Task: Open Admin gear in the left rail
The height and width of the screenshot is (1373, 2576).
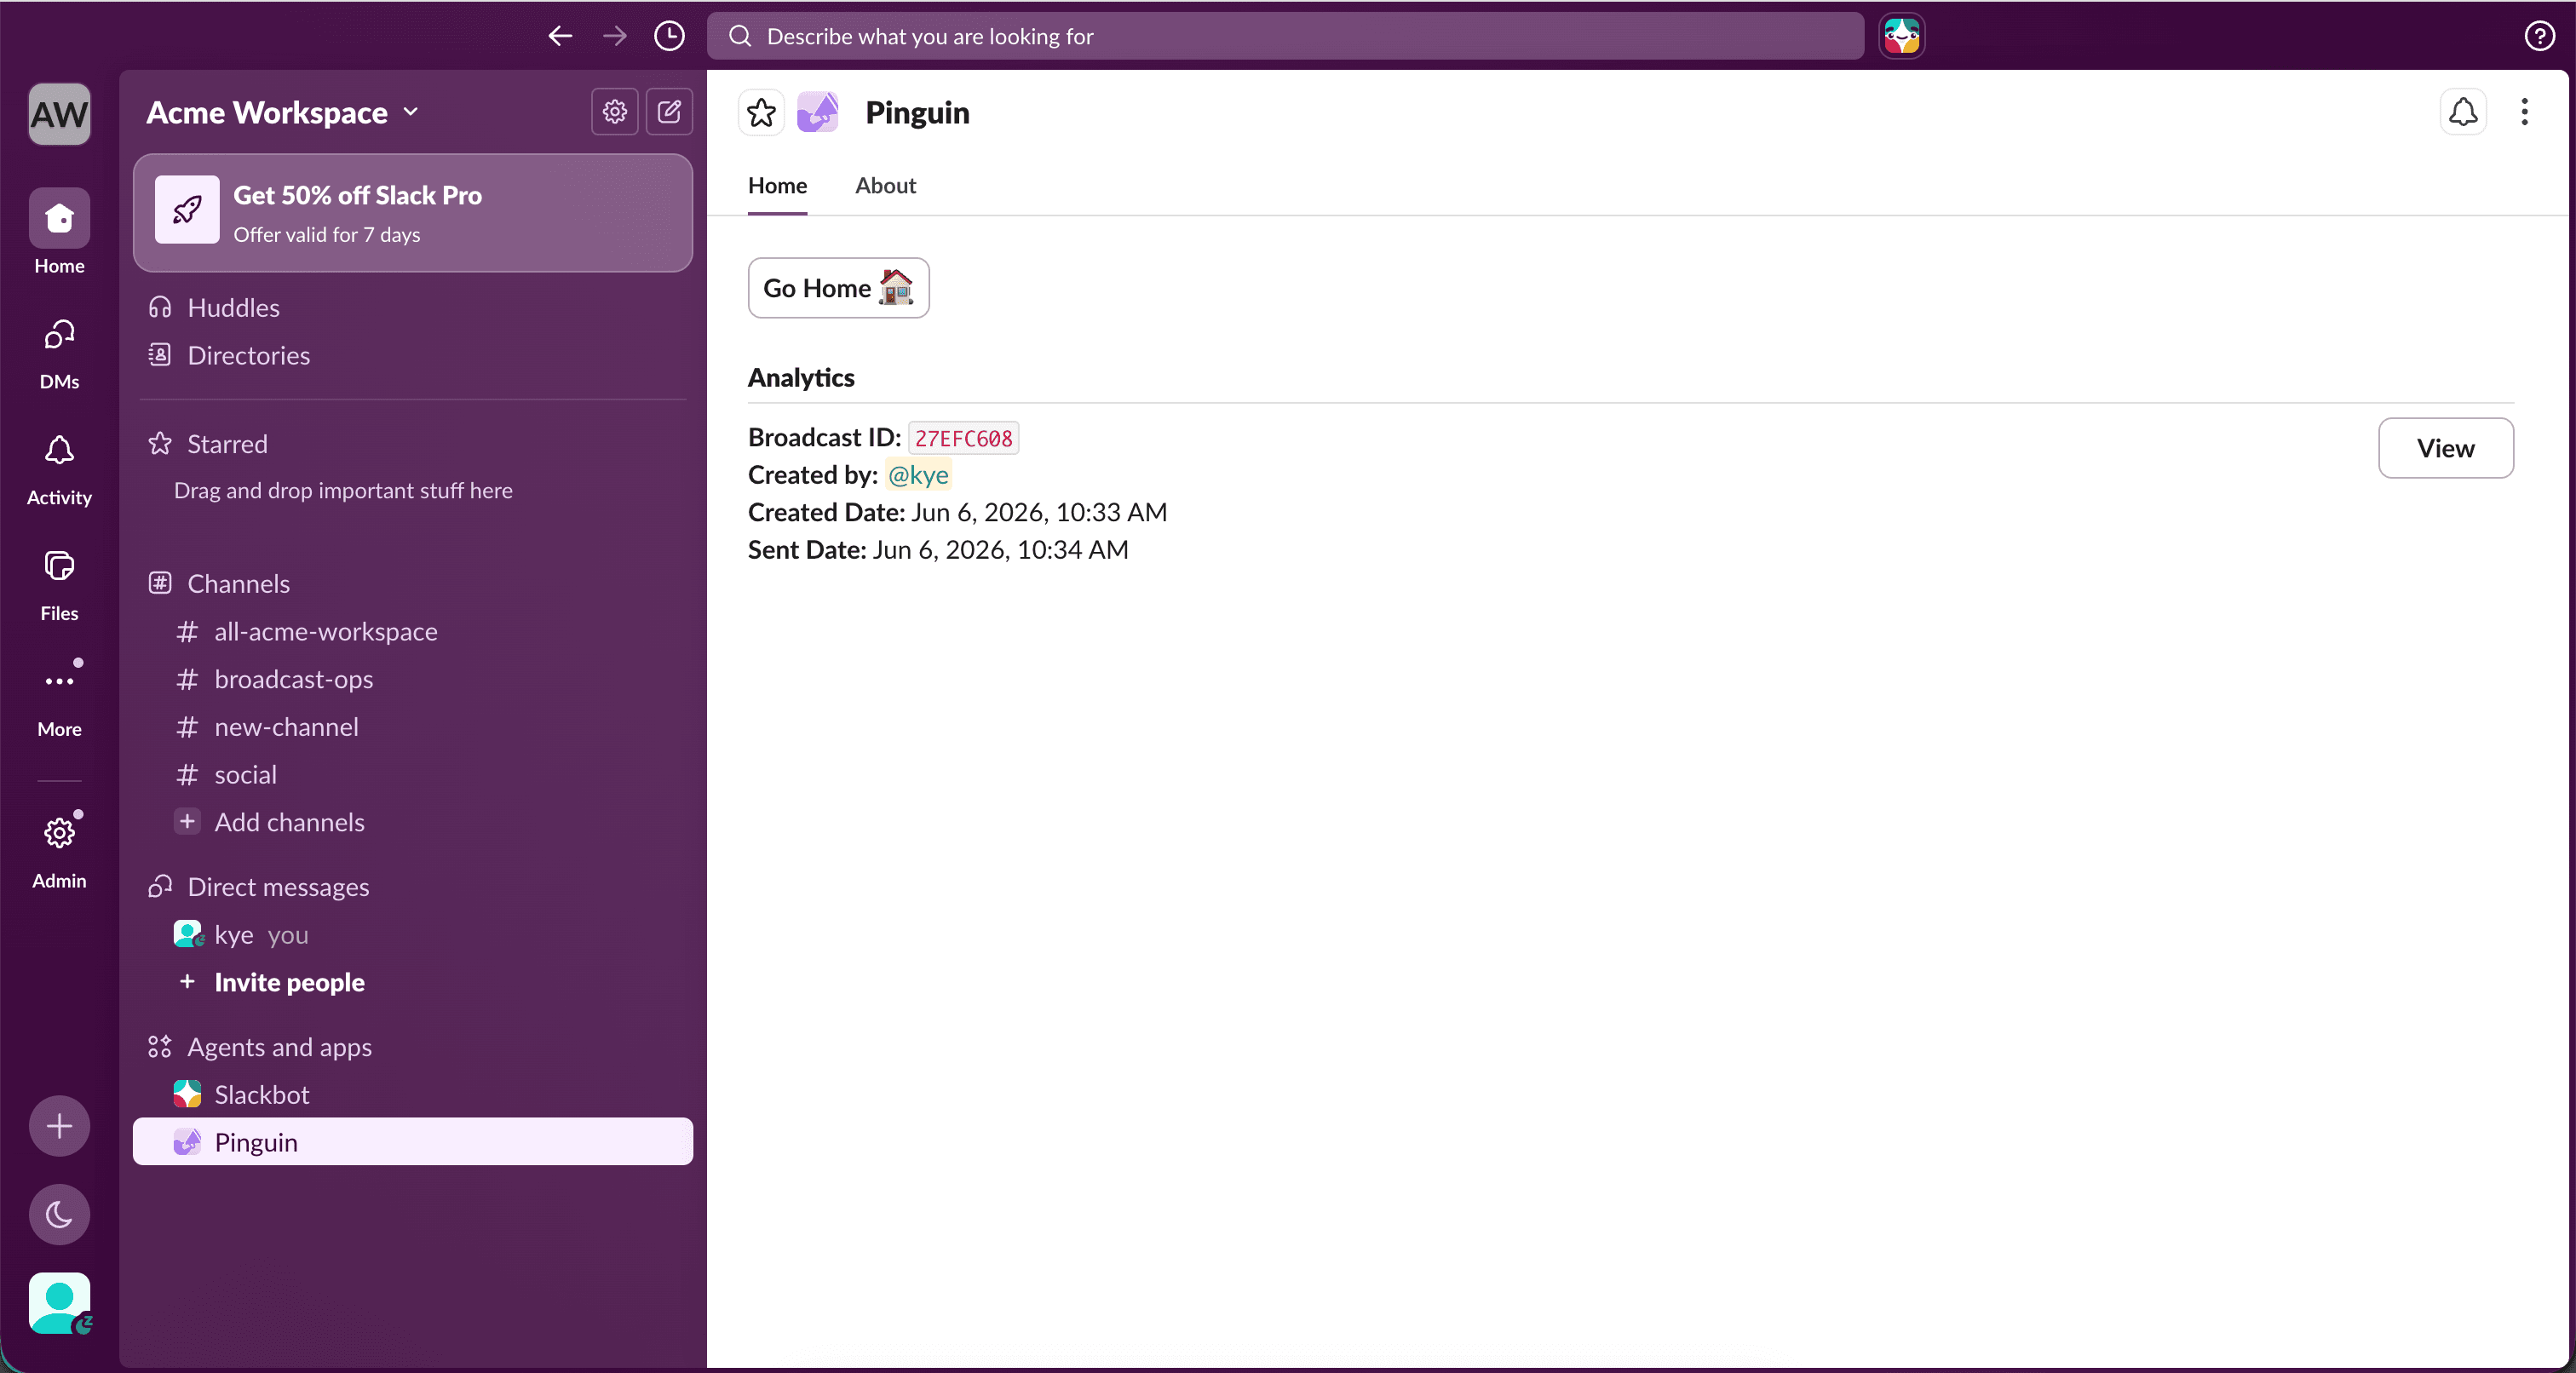Action: pyautogui.click(x=59, y=850)
